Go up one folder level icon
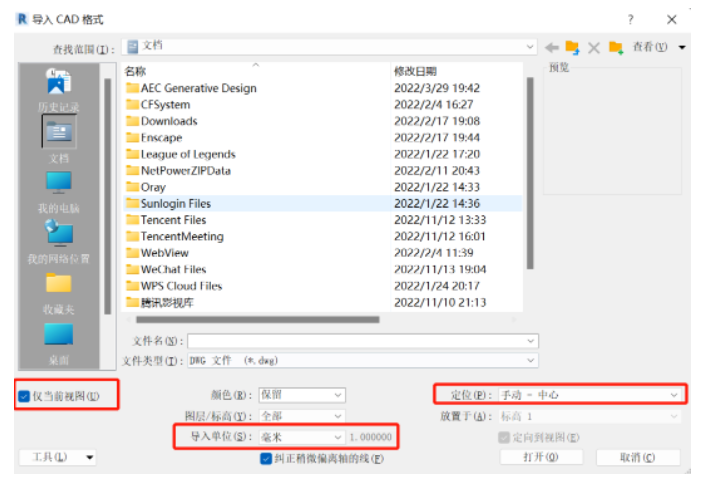Image resolution: width=723 pixels, height=483 pixels. click(572, 47)
